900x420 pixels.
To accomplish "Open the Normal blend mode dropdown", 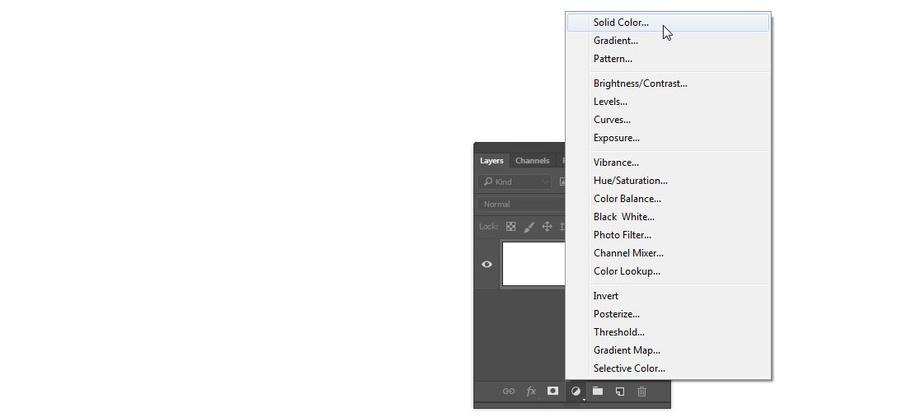I will click(x=520, y=204).
